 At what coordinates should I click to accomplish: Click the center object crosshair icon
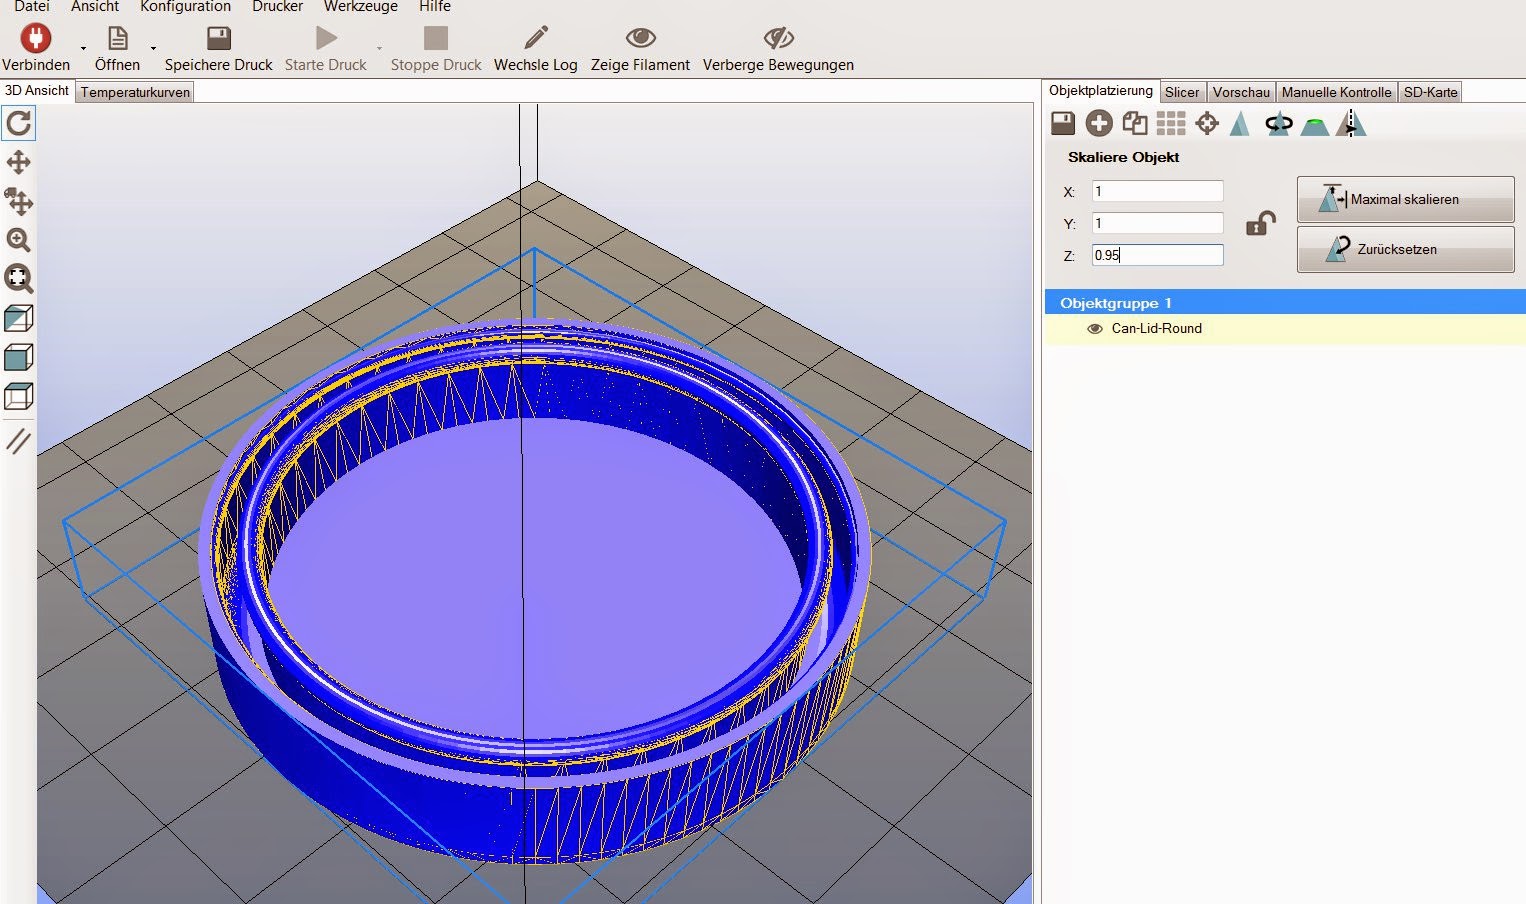(x=1207, y=123)
